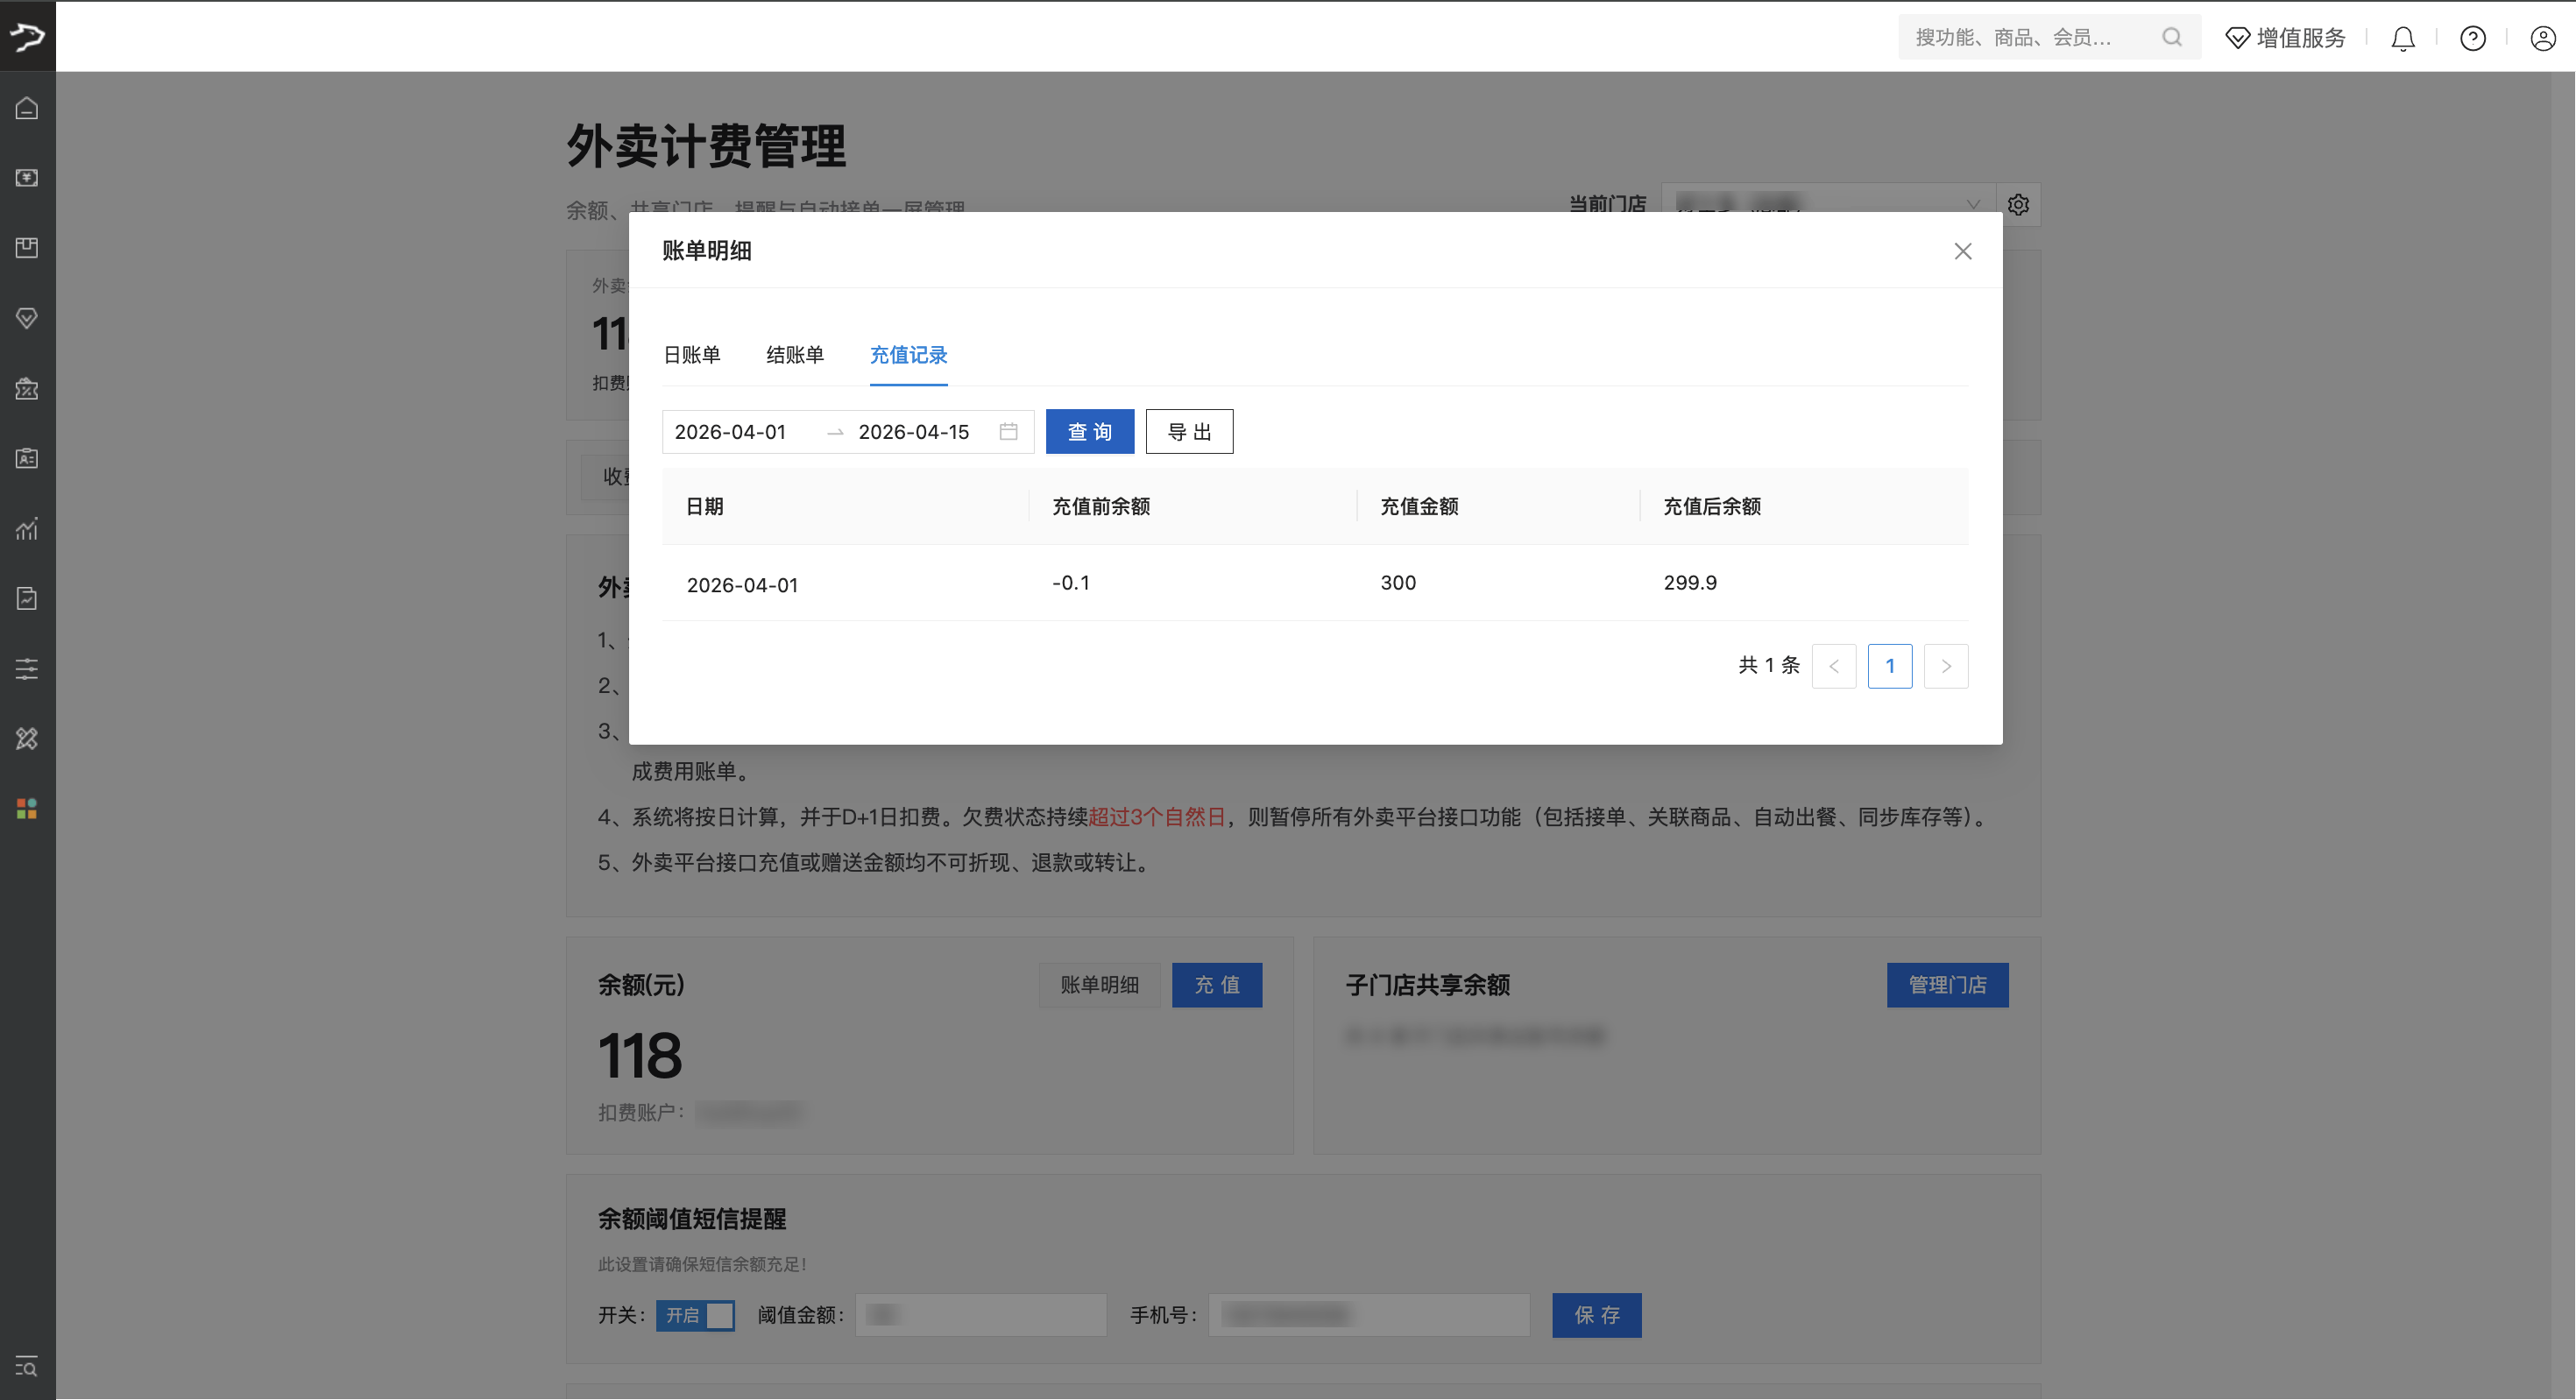This screenshot has width=2576, height=1400.
Task: Switch to the 结账单 tab
Action: pos(795,355)
